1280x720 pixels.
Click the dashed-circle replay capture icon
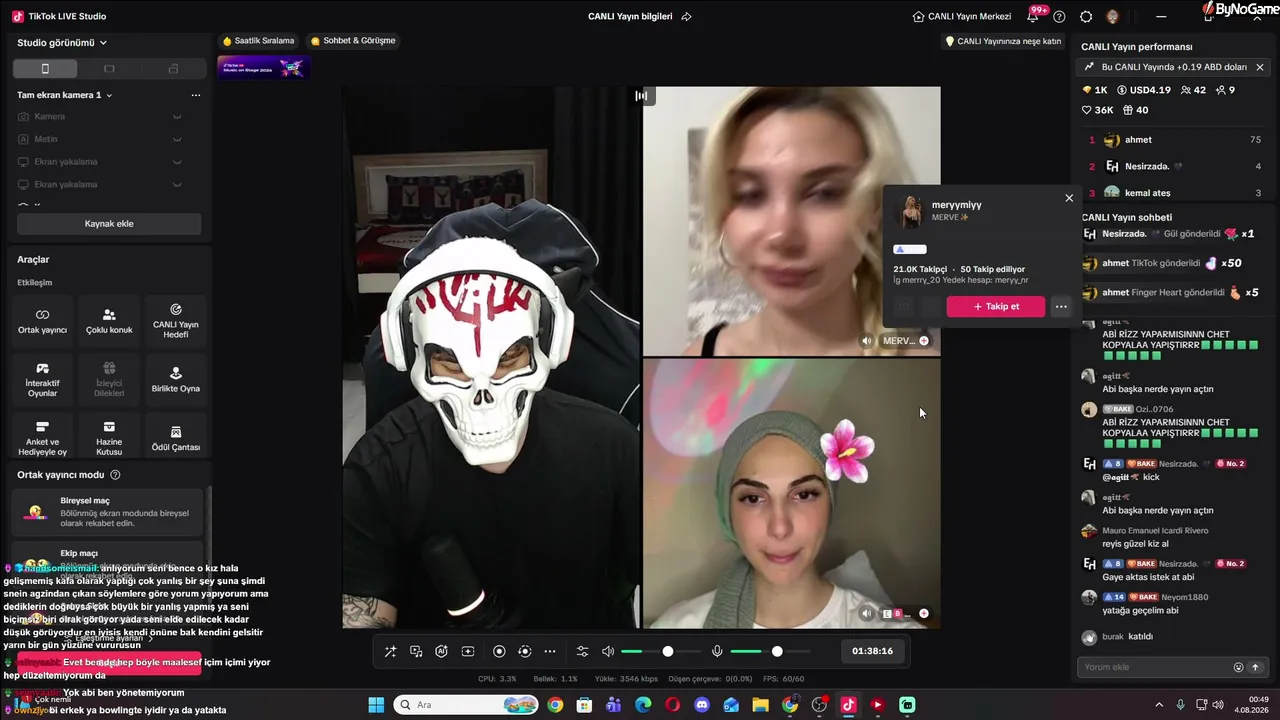coord(524,651)
